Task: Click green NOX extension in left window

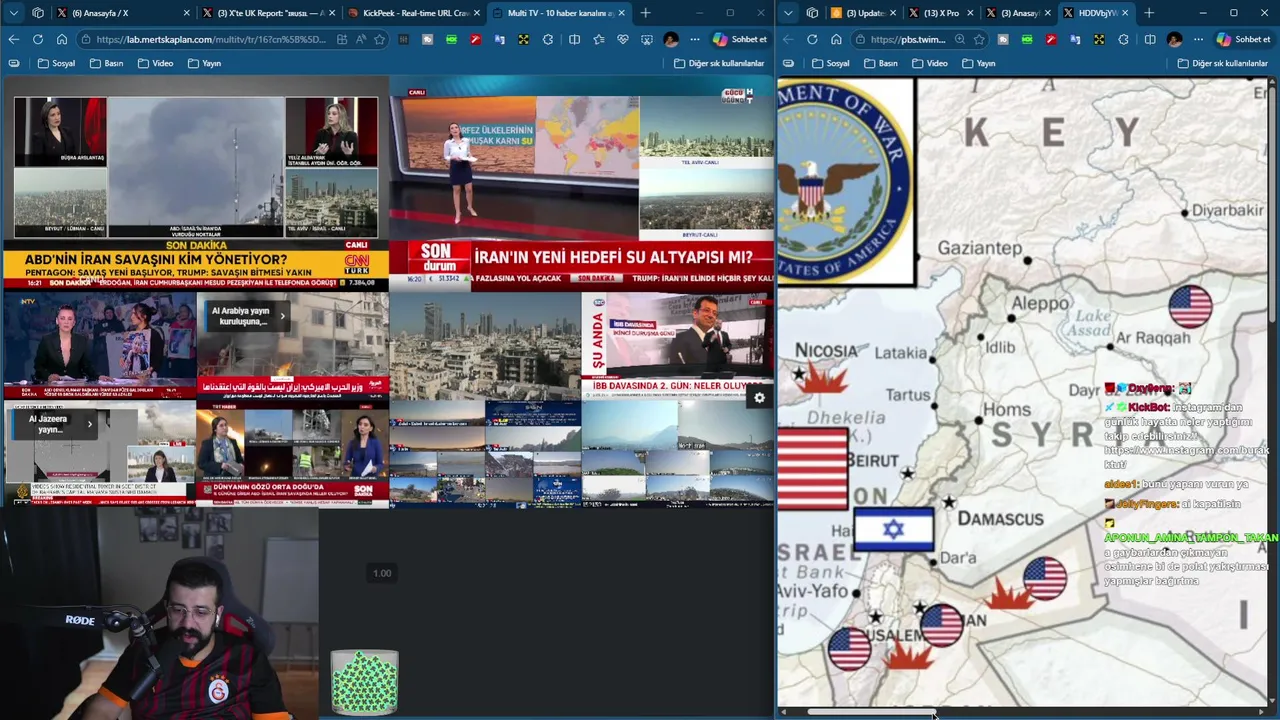Action: [x=452, y=39]
